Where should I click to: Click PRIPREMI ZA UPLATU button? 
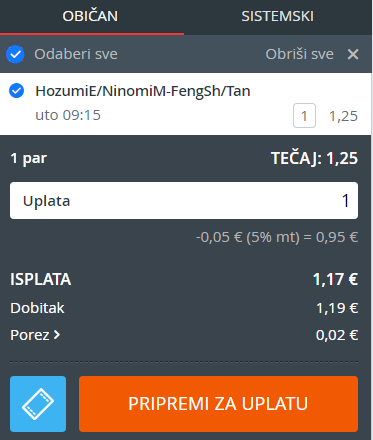click(x=218, y=404)
